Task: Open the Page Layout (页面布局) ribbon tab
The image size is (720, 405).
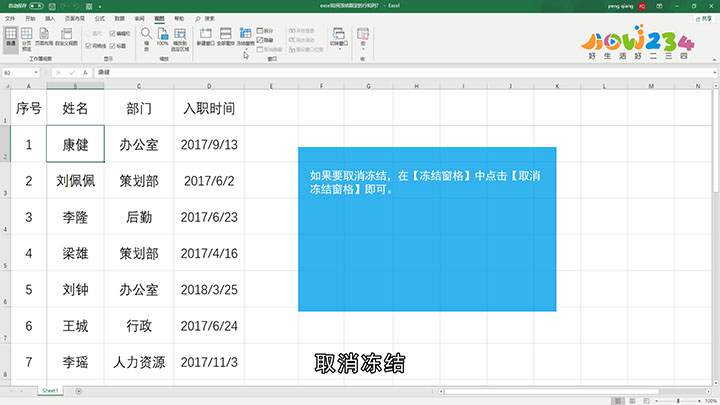Action: pyautogui.click(x=75, y=18)
